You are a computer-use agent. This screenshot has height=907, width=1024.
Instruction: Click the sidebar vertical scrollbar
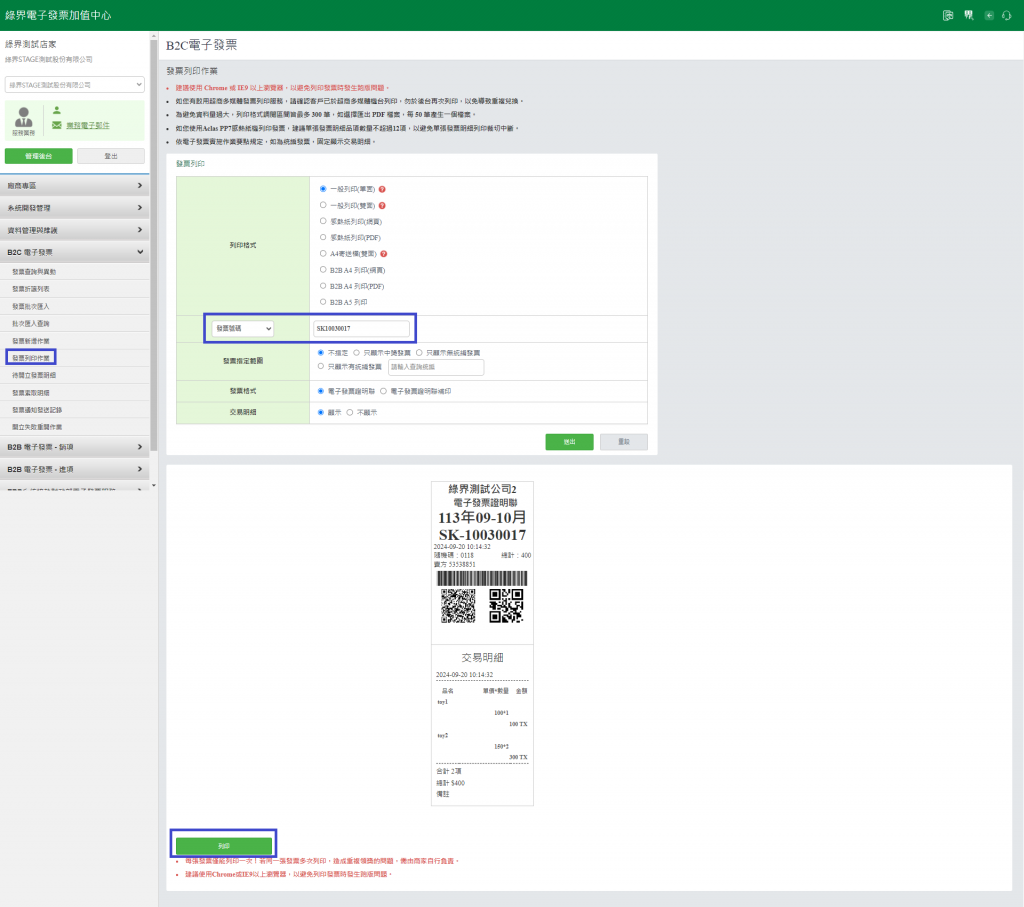[x=153, y=245]
